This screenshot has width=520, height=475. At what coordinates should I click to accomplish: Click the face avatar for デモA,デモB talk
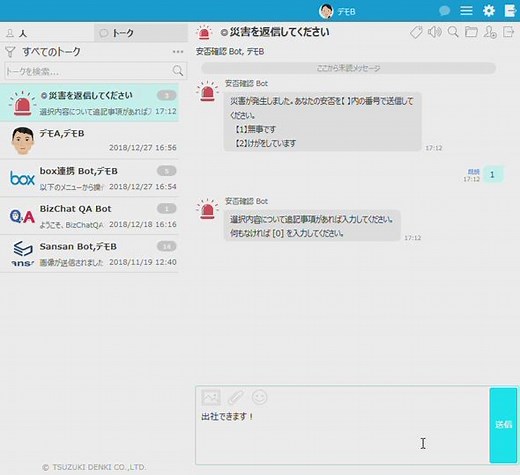22,140
